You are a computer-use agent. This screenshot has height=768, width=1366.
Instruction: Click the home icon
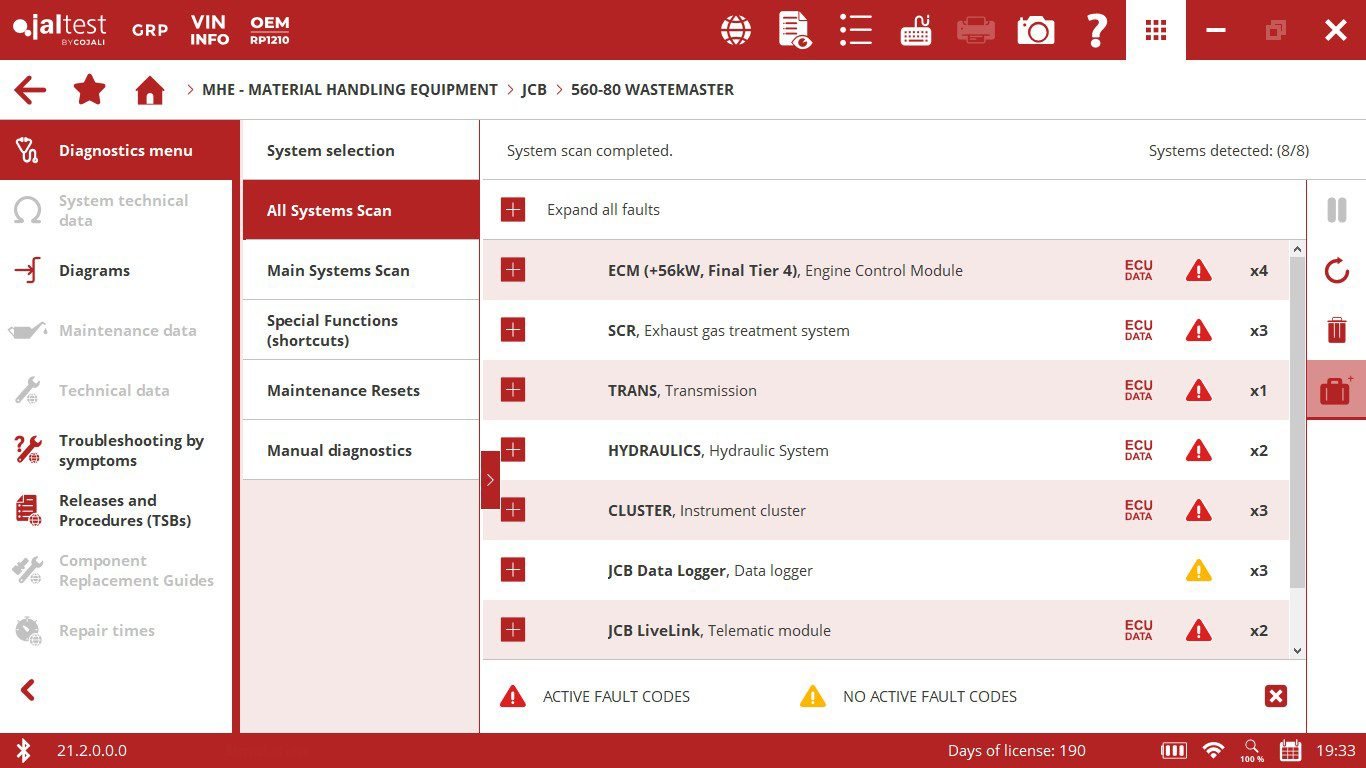150,90
